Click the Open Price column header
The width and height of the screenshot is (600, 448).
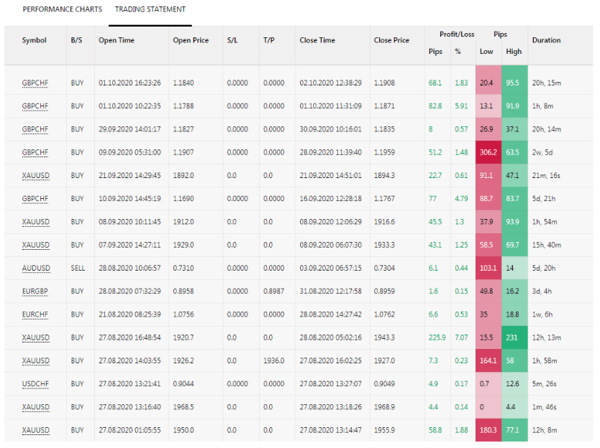(192, 41)
